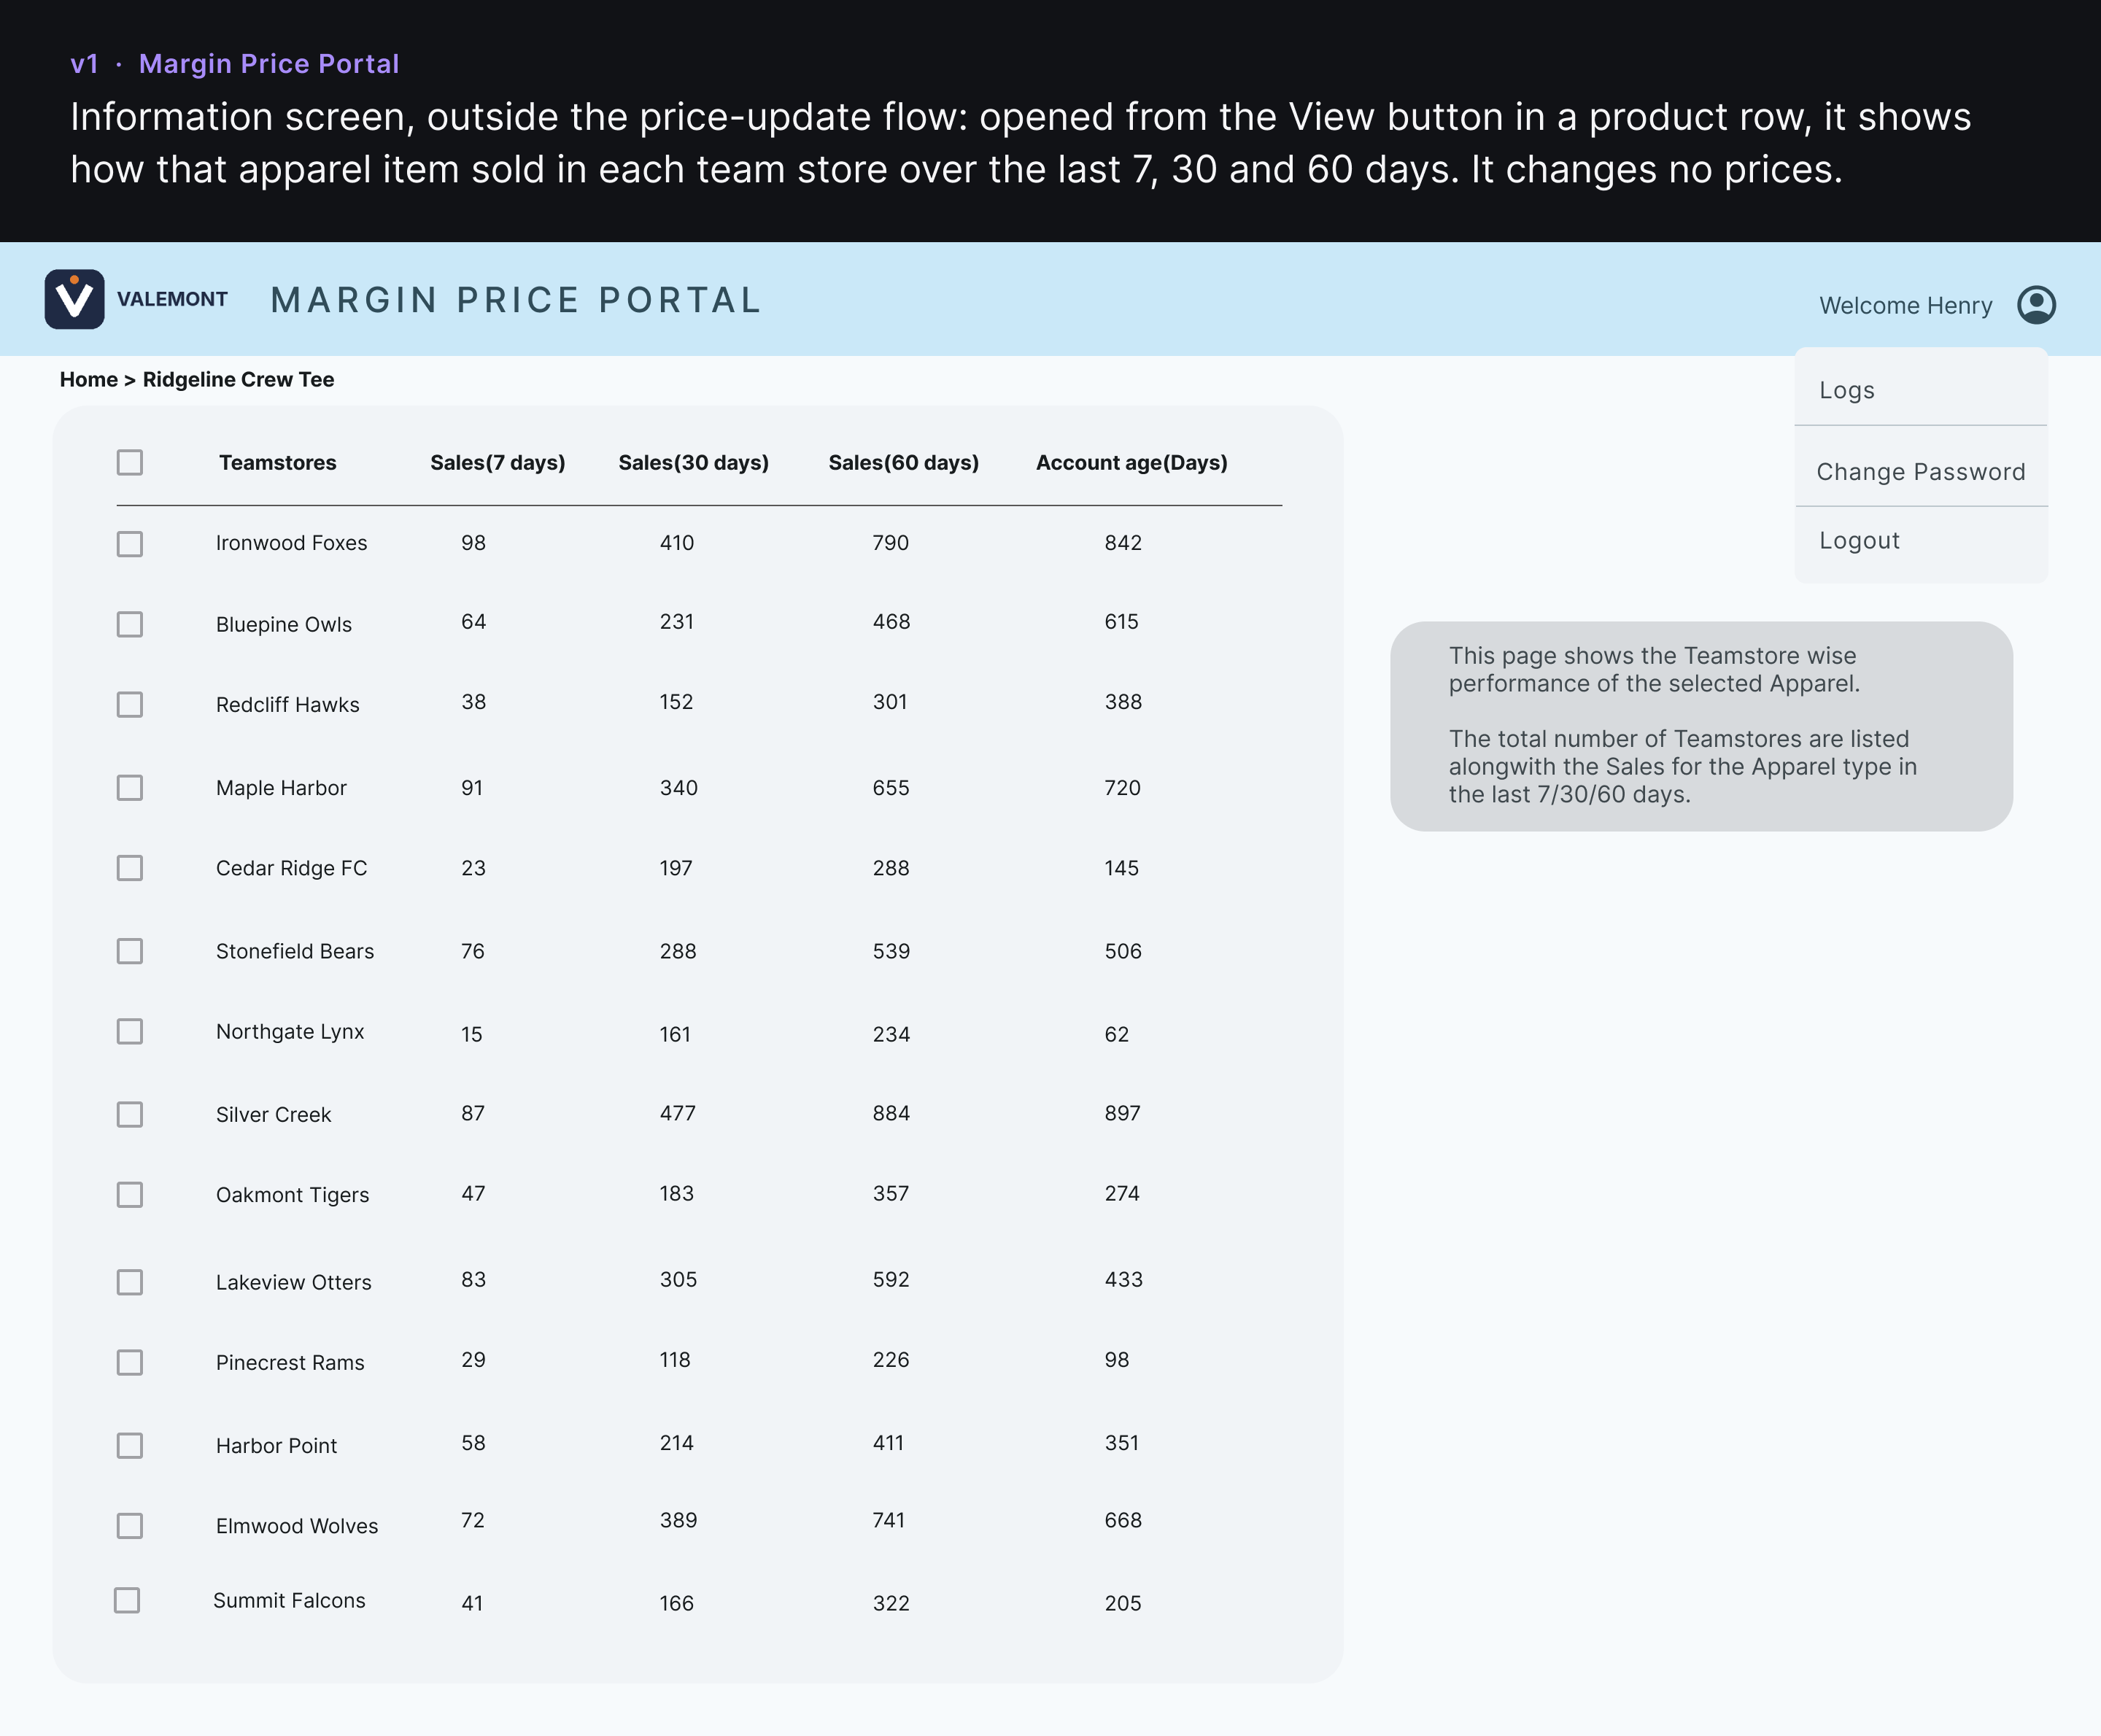The height and width of the screenshot is (1736, 2101).
Task: Select the Maple Harbor row checkbox
Action: point(130,788)
